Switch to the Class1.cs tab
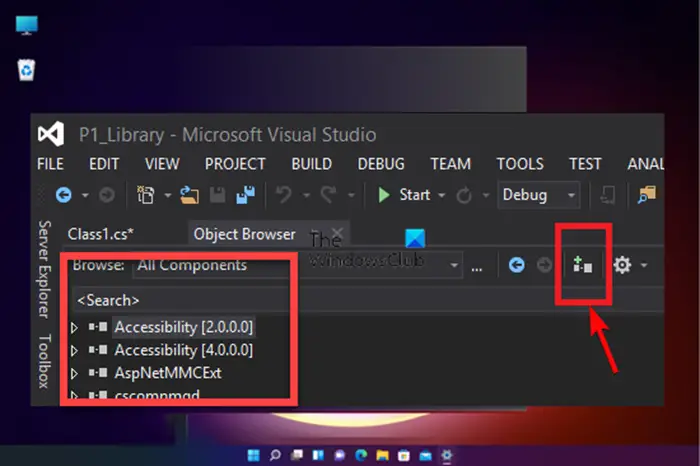 tap(100, 234)
